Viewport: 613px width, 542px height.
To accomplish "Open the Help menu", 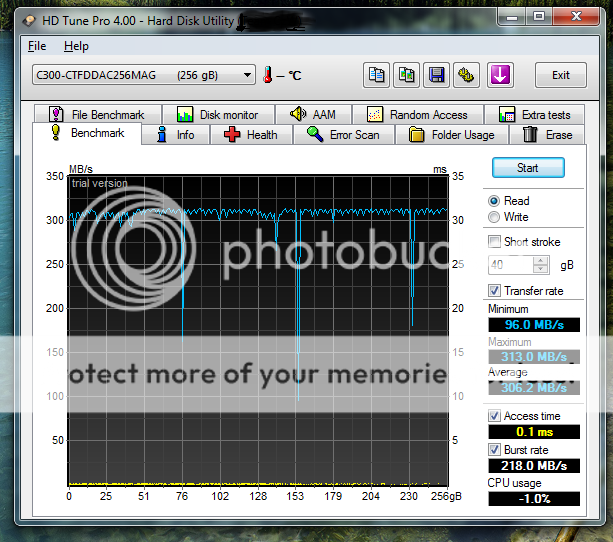I will tap(76, 46).
